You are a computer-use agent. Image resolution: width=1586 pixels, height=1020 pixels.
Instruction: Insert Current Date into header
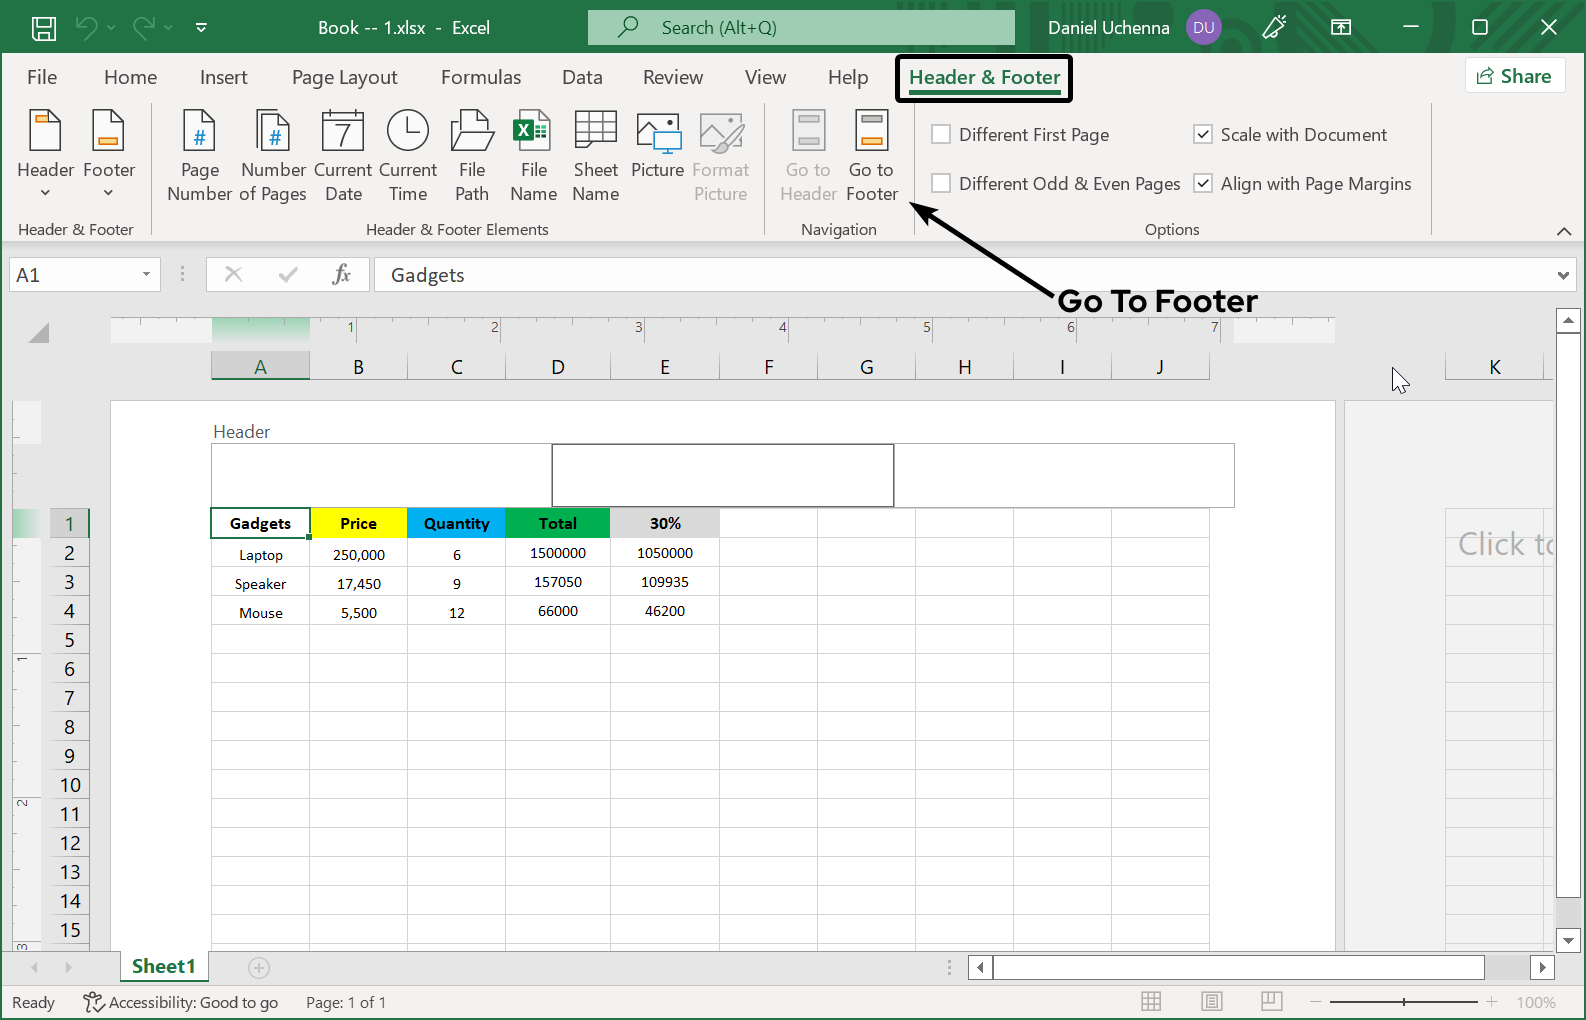click(x=343, y=155)
